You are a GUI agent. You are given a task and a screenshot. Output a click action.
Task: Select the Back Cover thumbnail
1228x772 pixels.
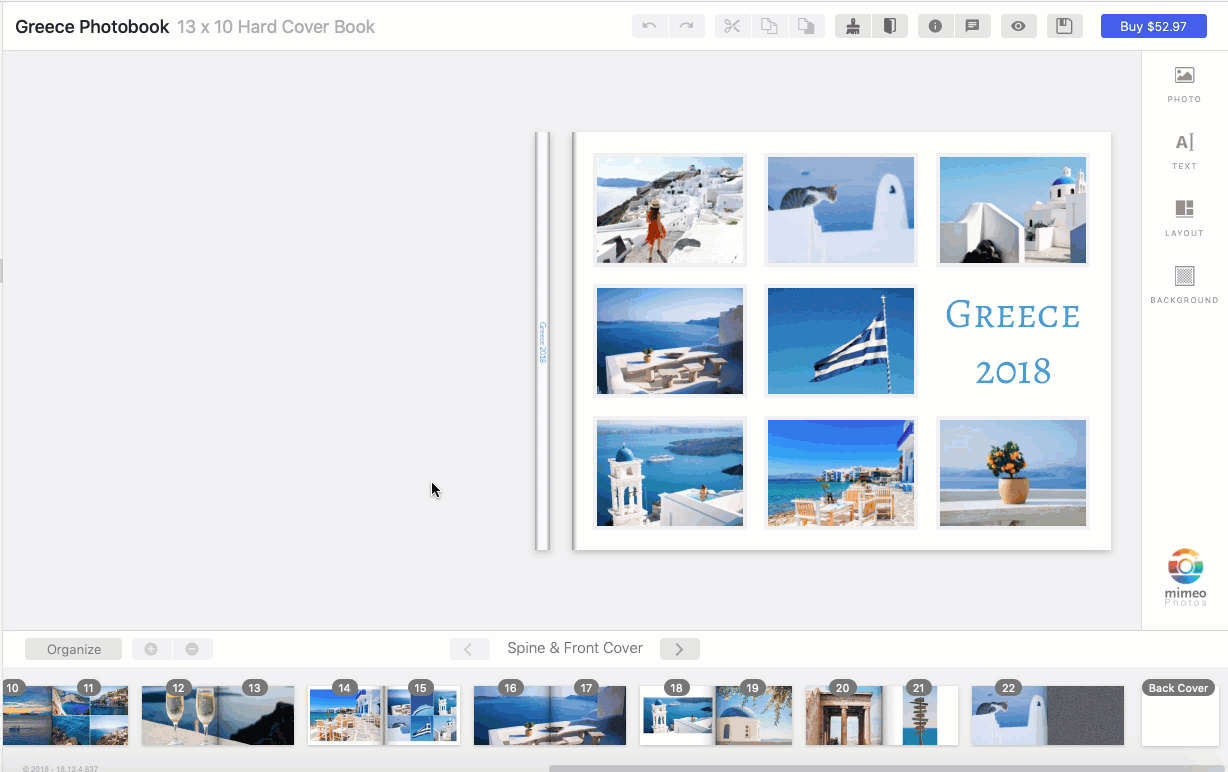(x=1179, y=715)
